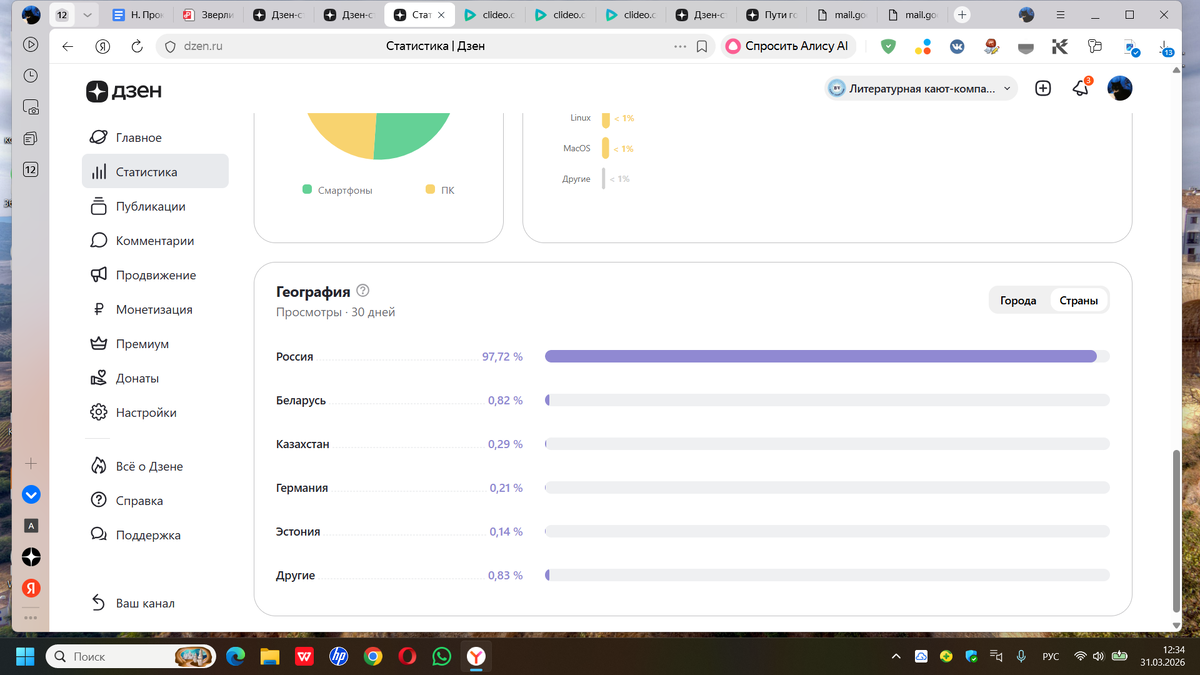Click the Россия percentage bar

(x=827, y=356)
